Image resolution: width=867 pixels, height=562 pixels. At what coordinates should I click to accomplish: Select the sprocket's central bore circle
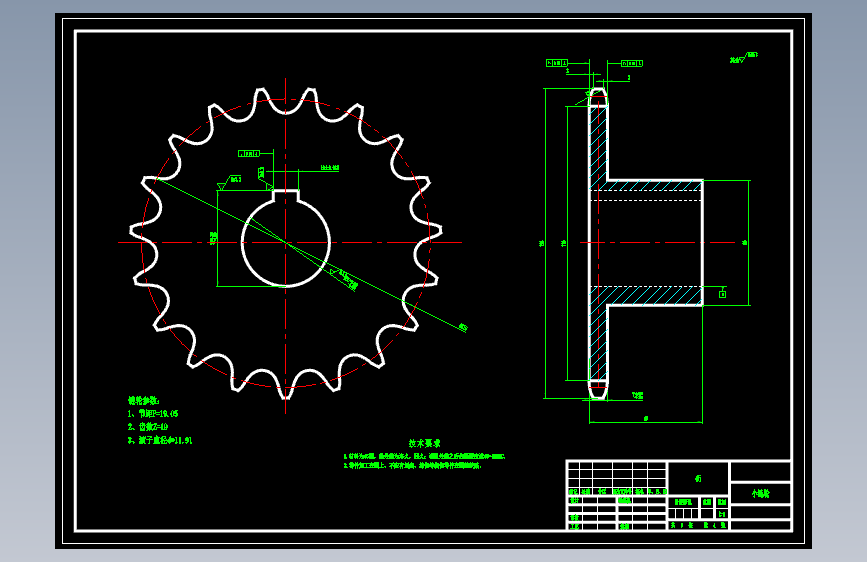[286, 242]
